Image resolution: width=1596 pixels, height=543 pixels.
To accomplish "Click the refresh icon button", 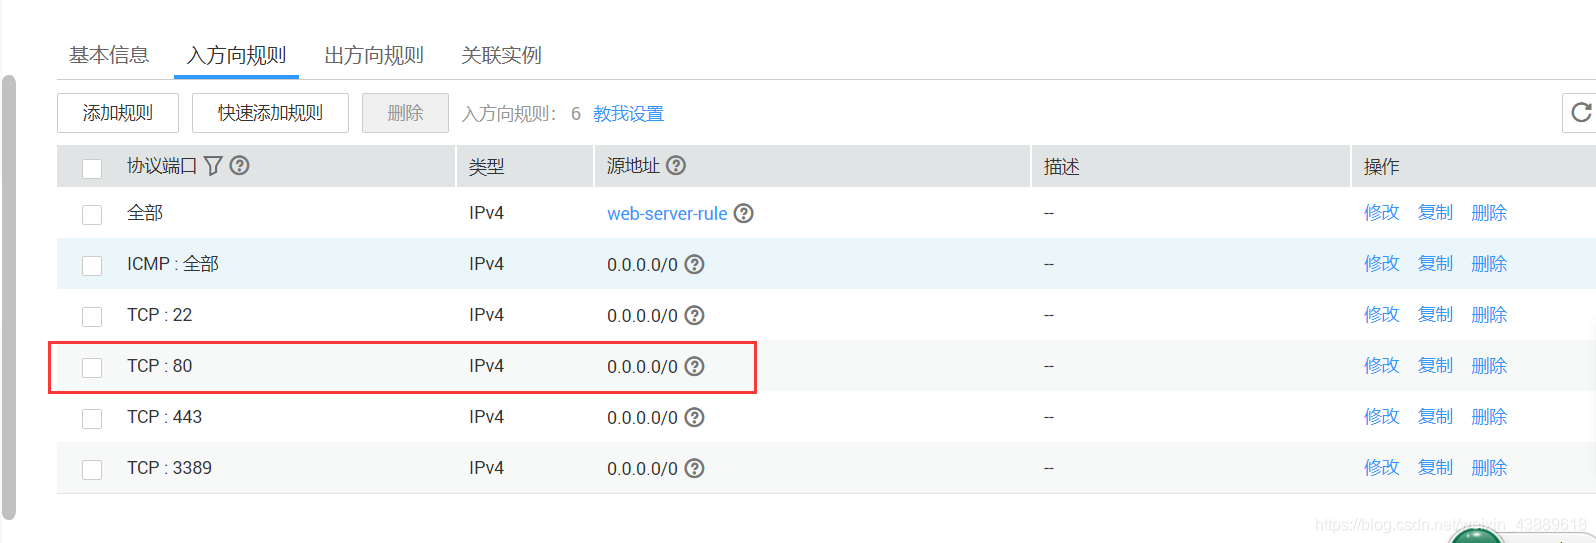I will click(1580, 113).
